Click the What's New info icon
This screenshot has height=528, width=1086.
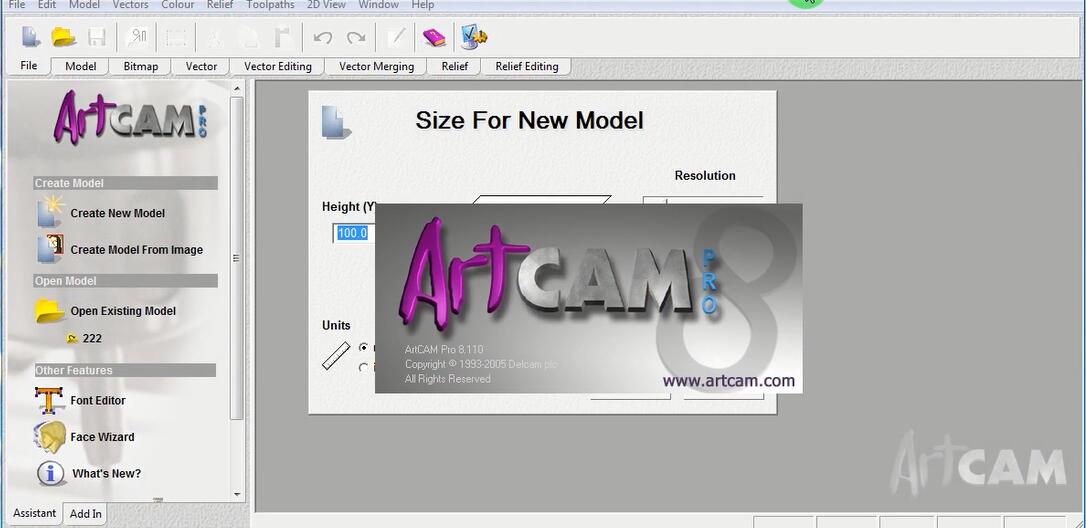tap(51, 474)
